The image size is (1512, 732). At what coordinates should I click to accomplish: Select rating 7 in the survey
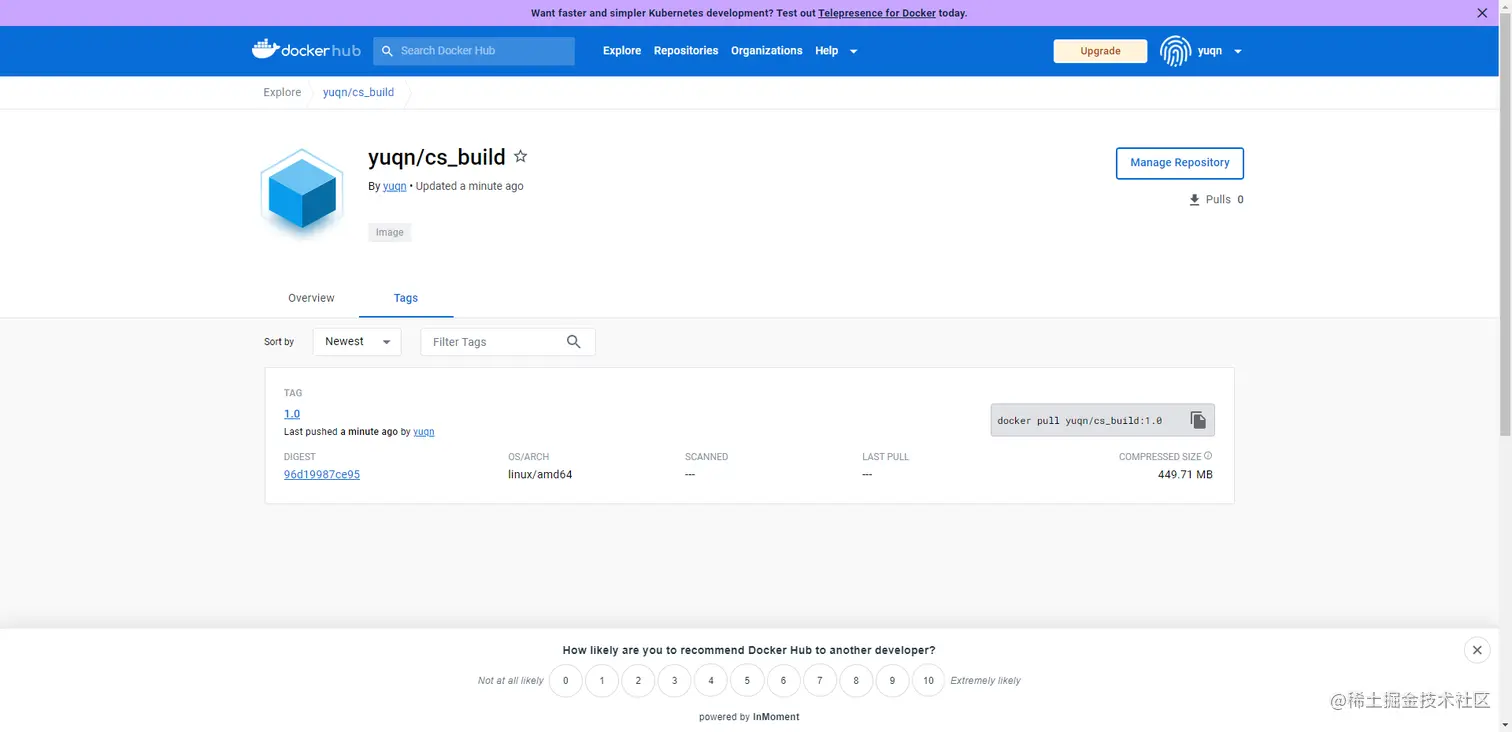tap(820, 680)
